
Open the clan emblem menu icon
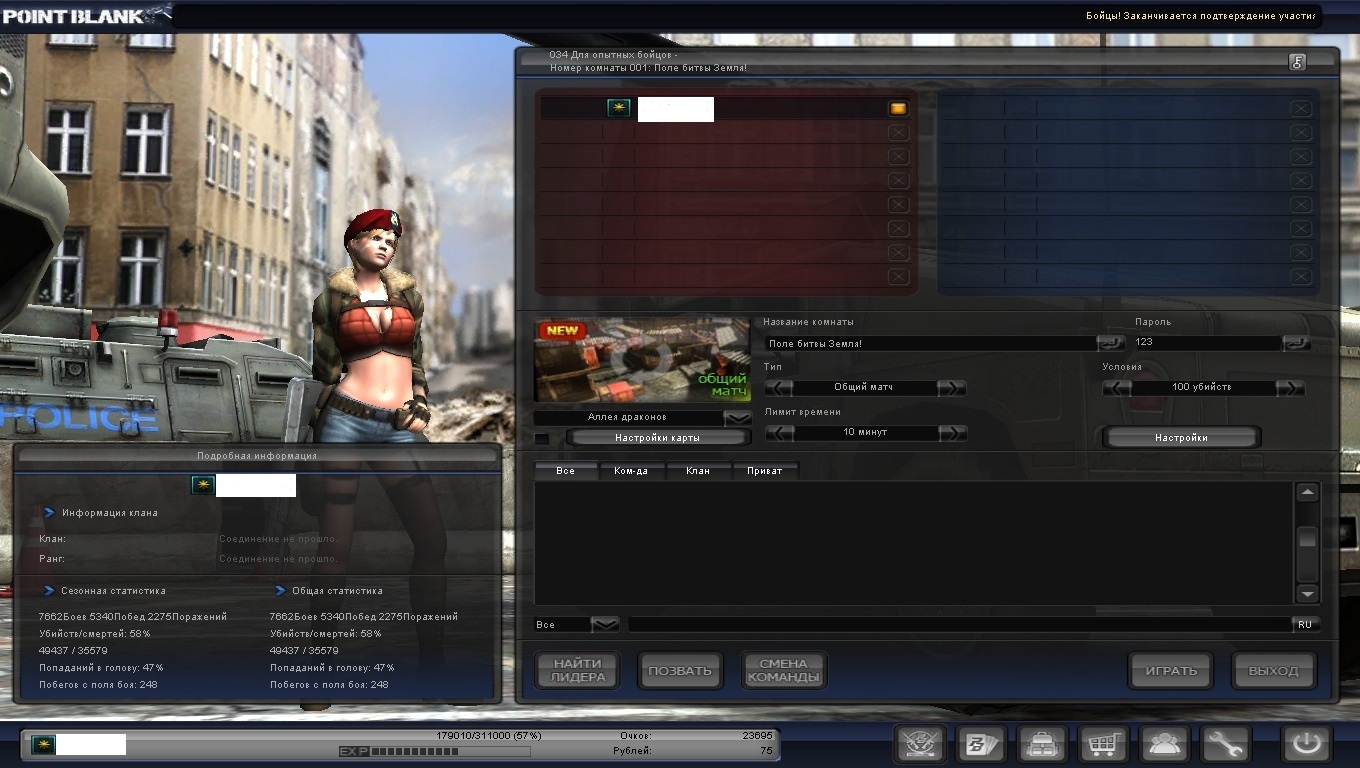[x=920, y=744]
